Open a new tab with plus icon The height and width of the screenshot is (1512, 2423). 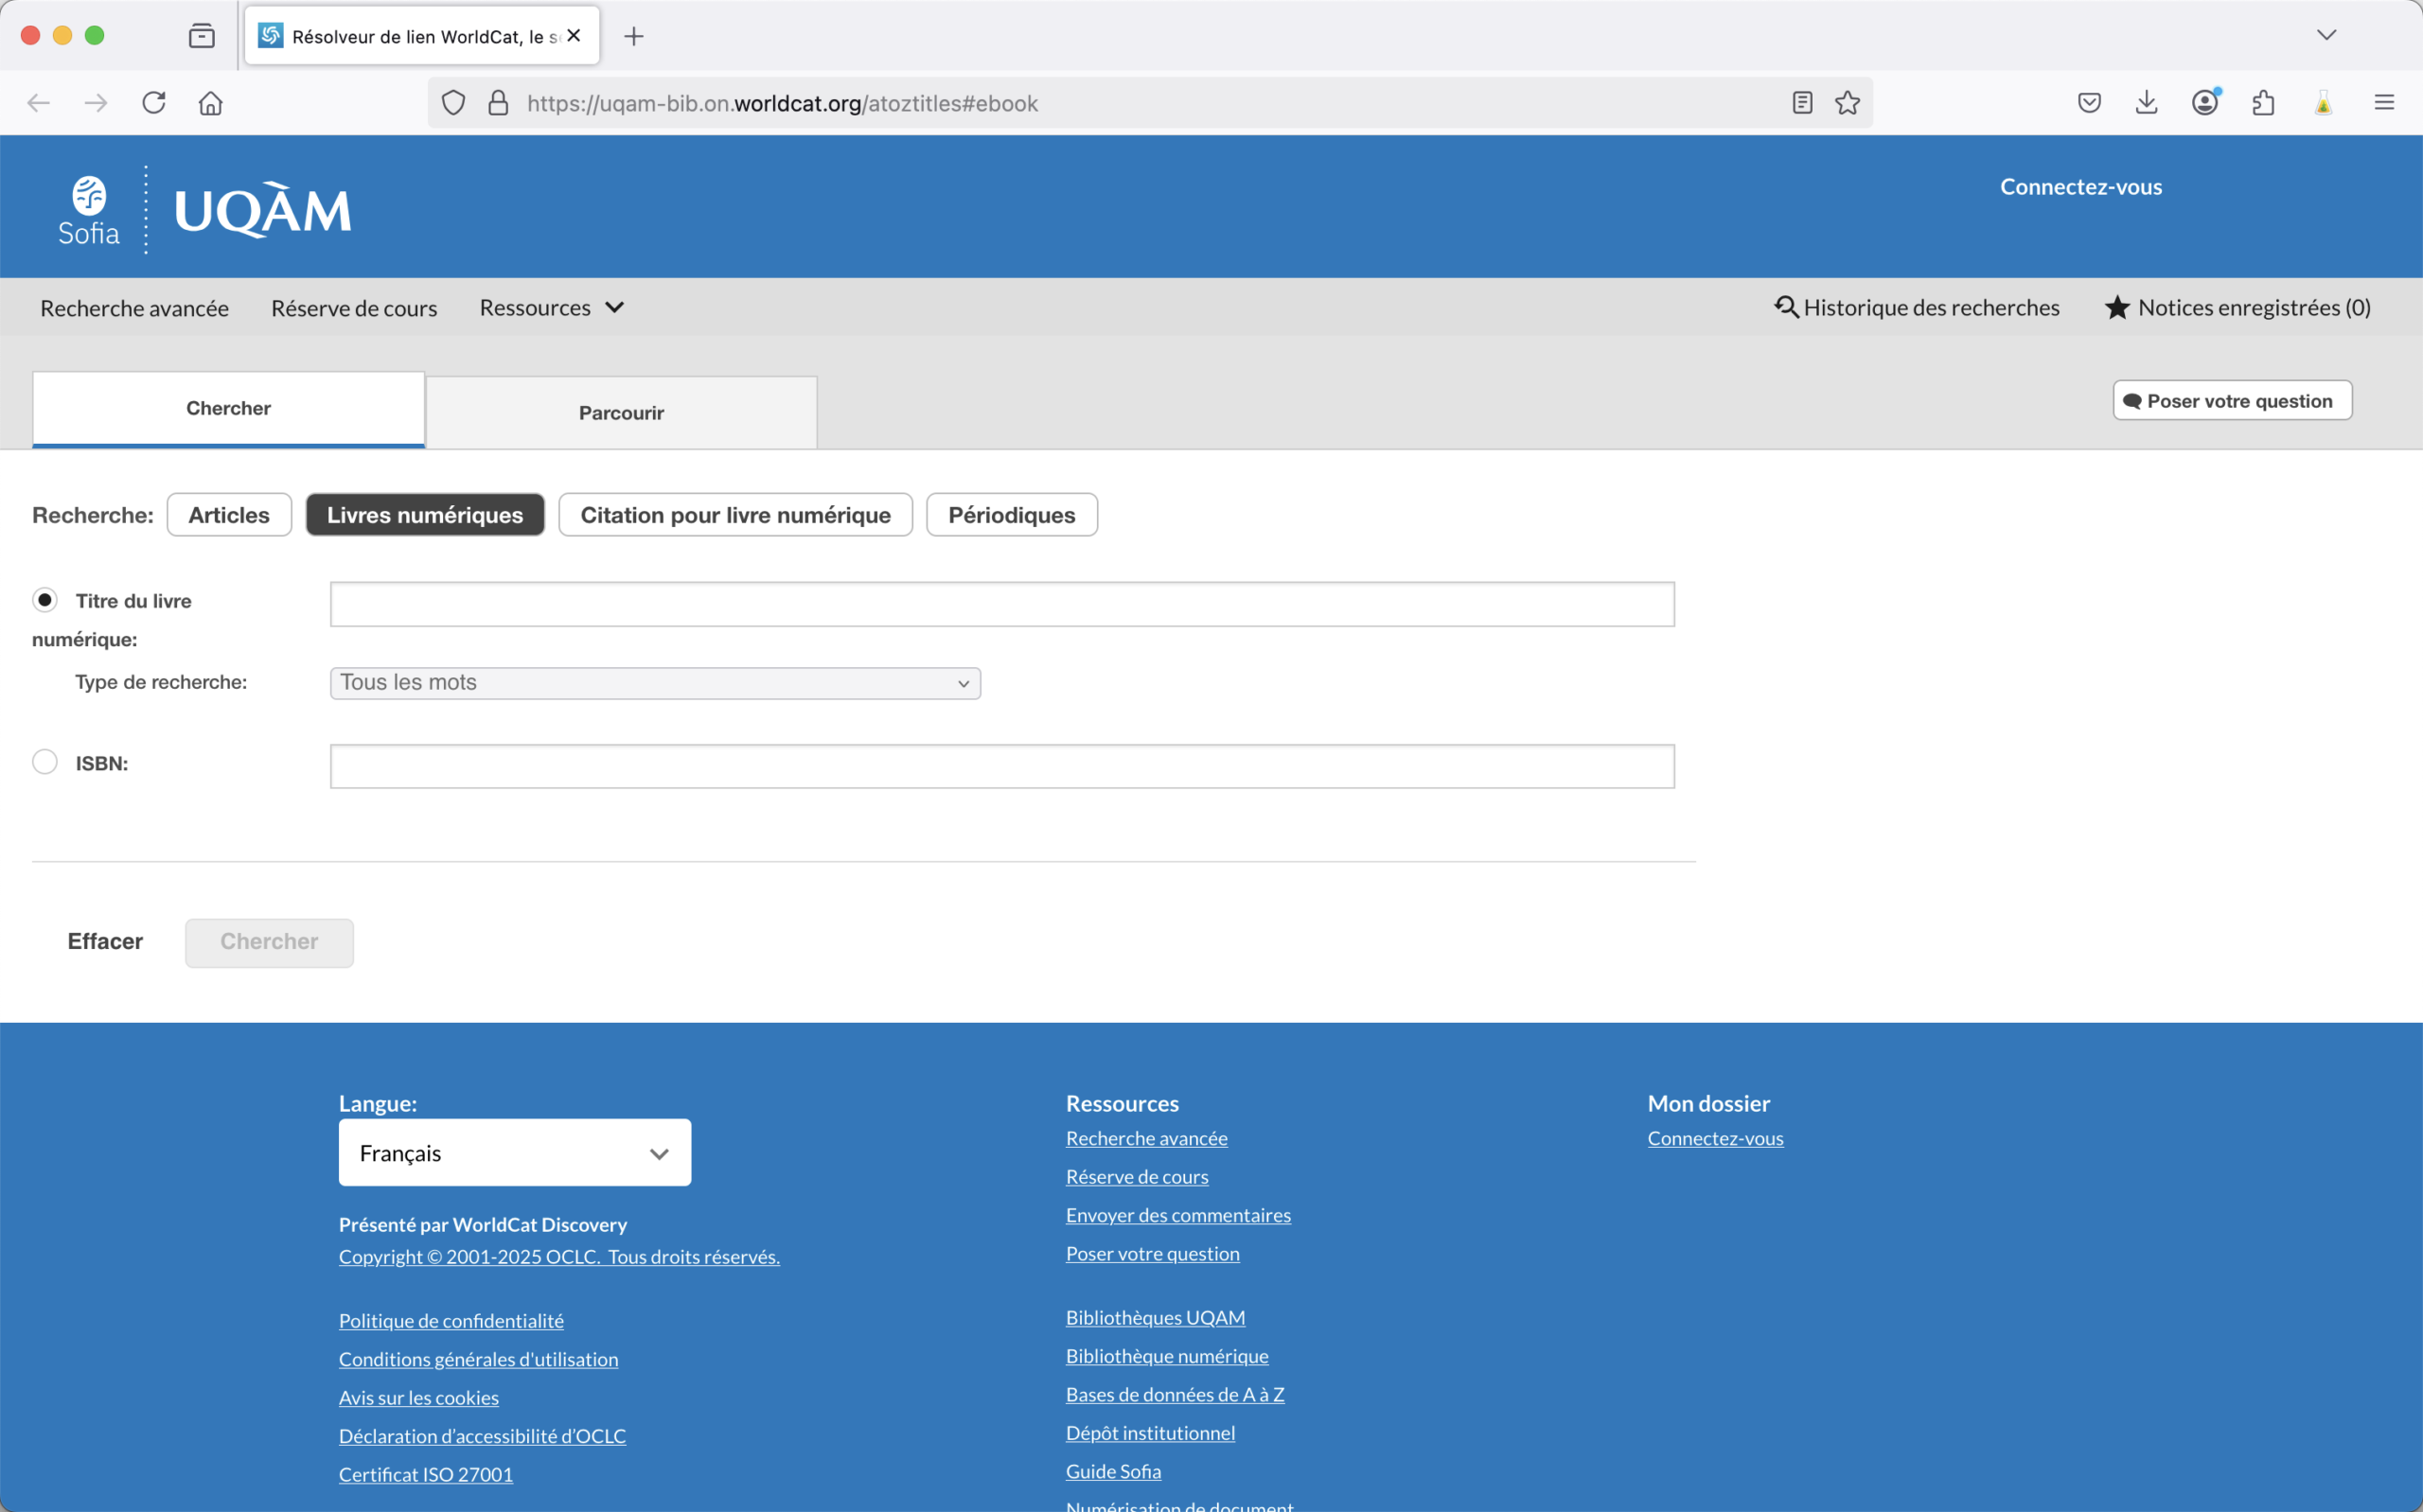[634, 37]
